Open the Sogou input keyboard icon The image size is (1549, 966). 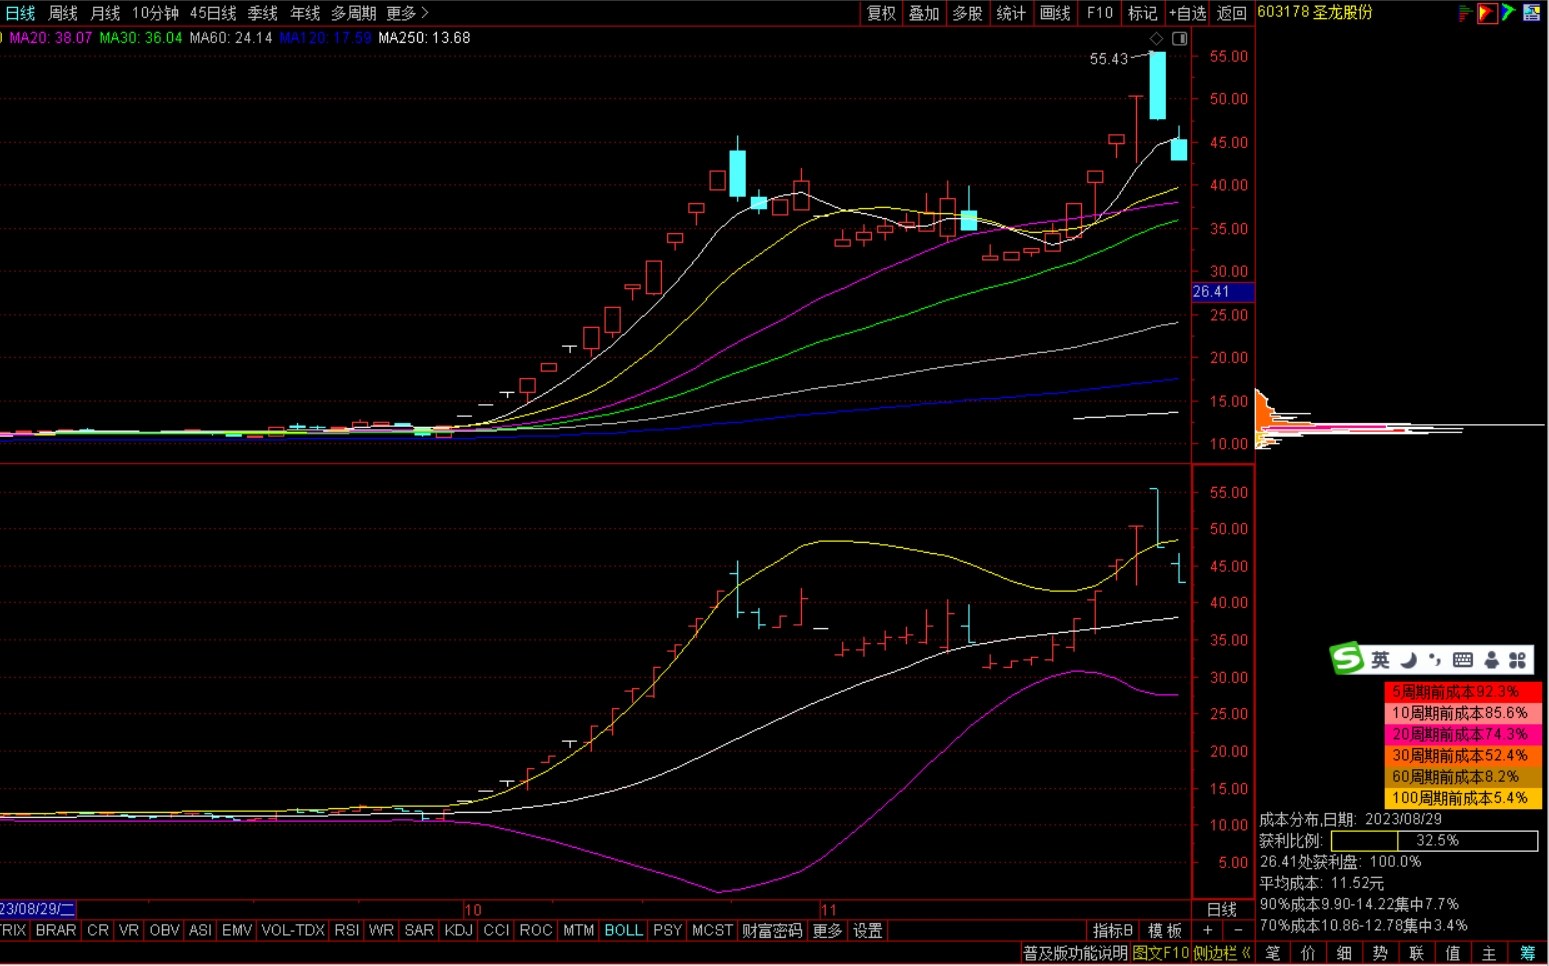1462,660
